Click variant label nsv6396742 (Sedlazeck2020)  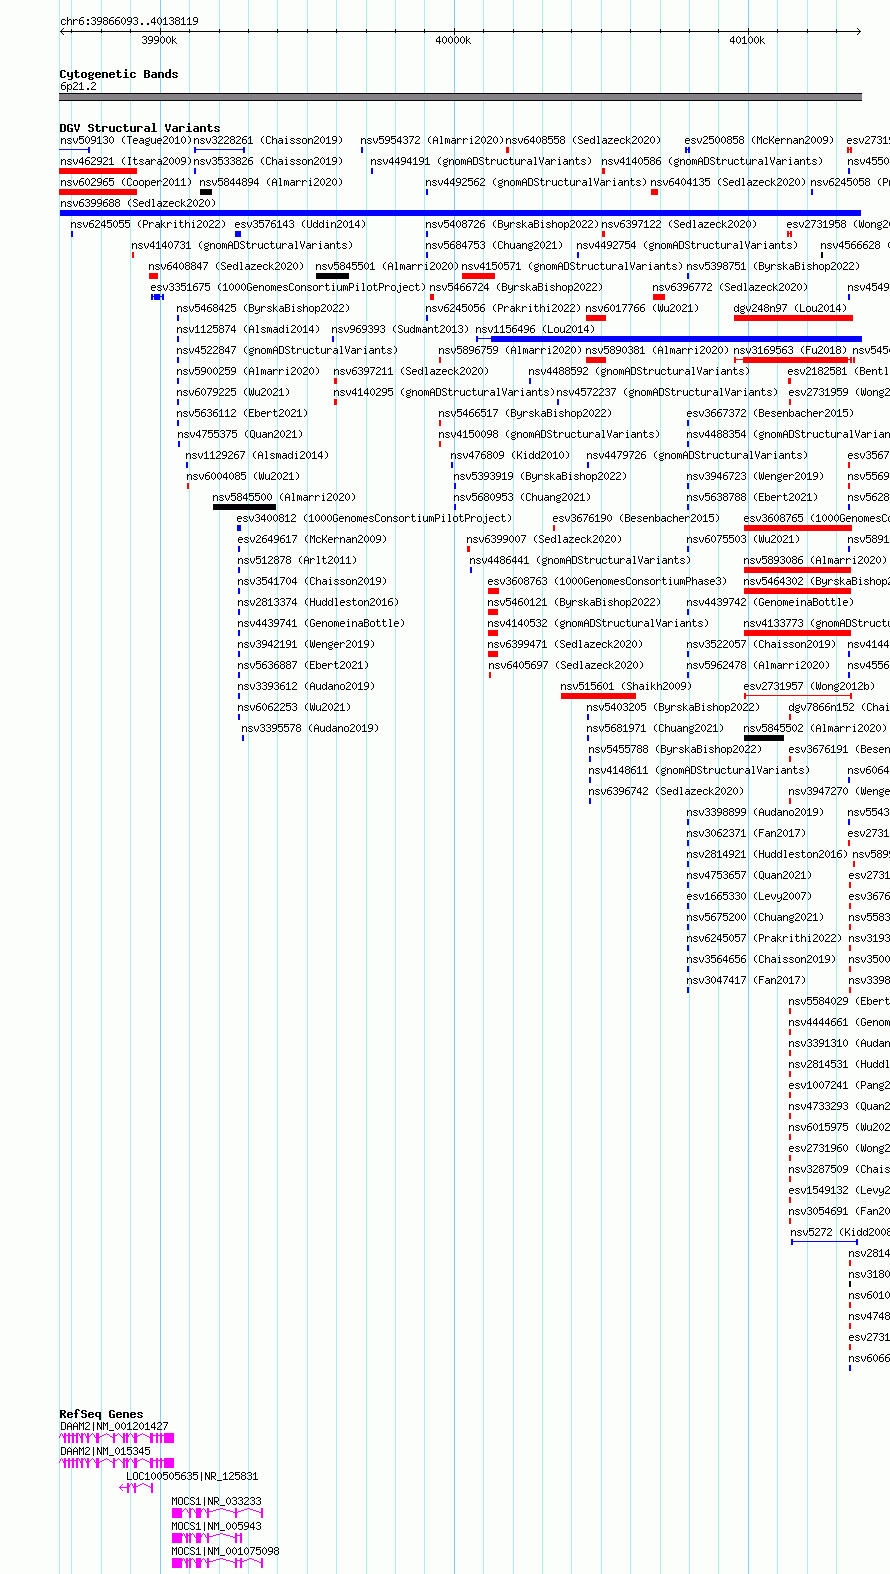(666, 791)
